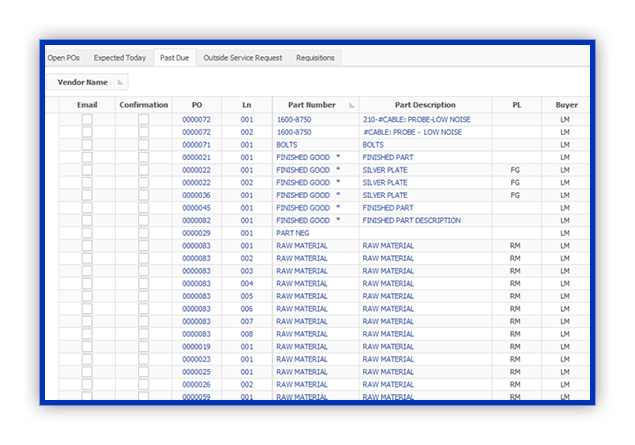This screenshot has height=445, width=635.
Task: Tick Email box in PART NEG row
Action: [x=87, y=233]
